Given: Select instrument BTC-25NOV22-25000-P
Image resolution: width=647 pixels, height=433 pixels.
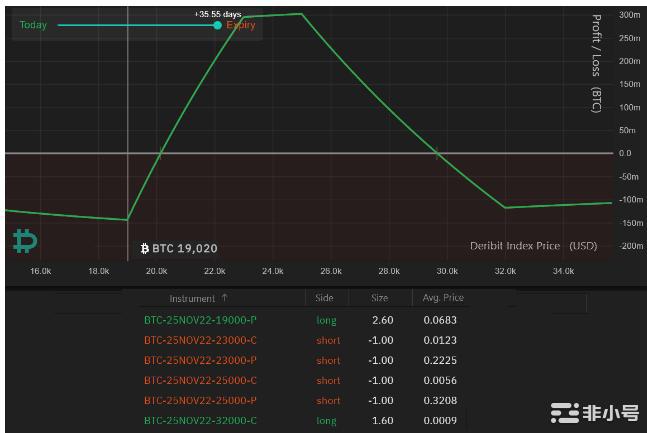Looking at the screenshot, I should (200, 400).
